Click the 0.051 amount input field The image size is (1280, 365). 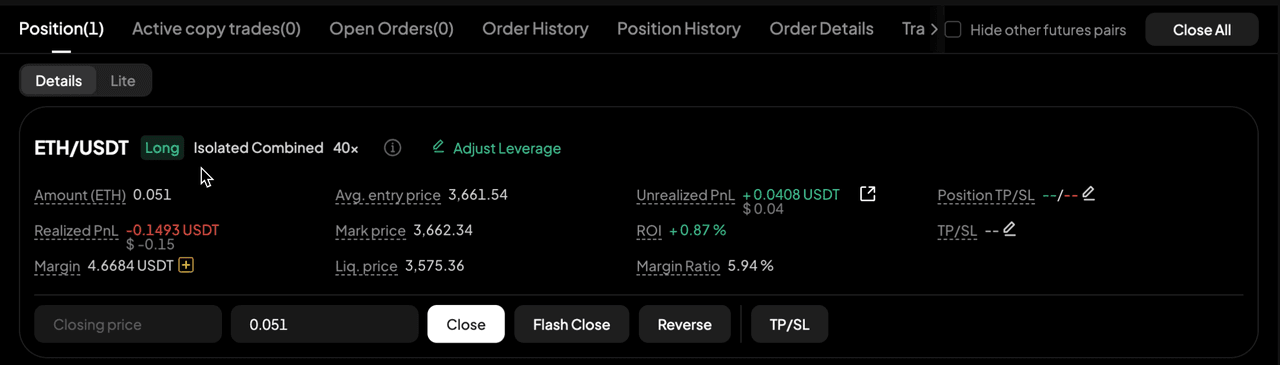click(x=324, y=324)
